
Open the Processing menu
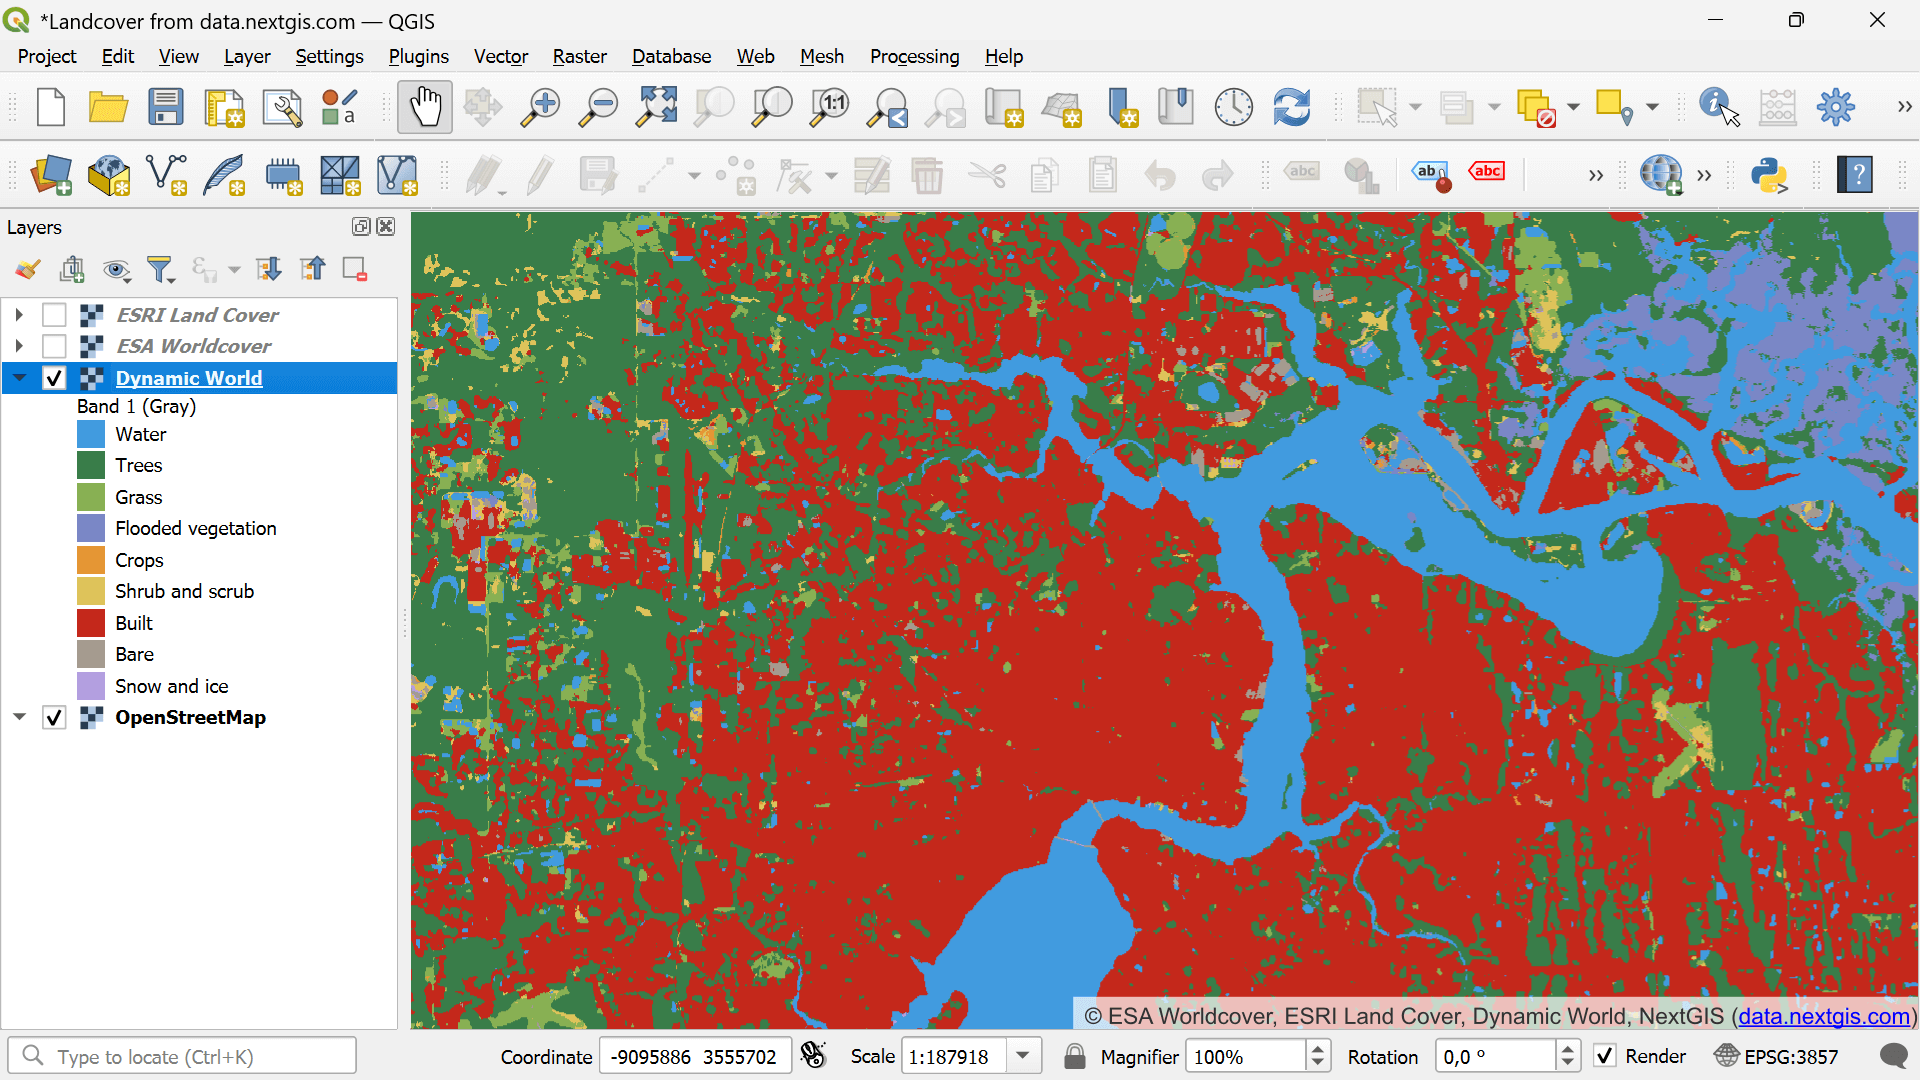pos(914,57)
